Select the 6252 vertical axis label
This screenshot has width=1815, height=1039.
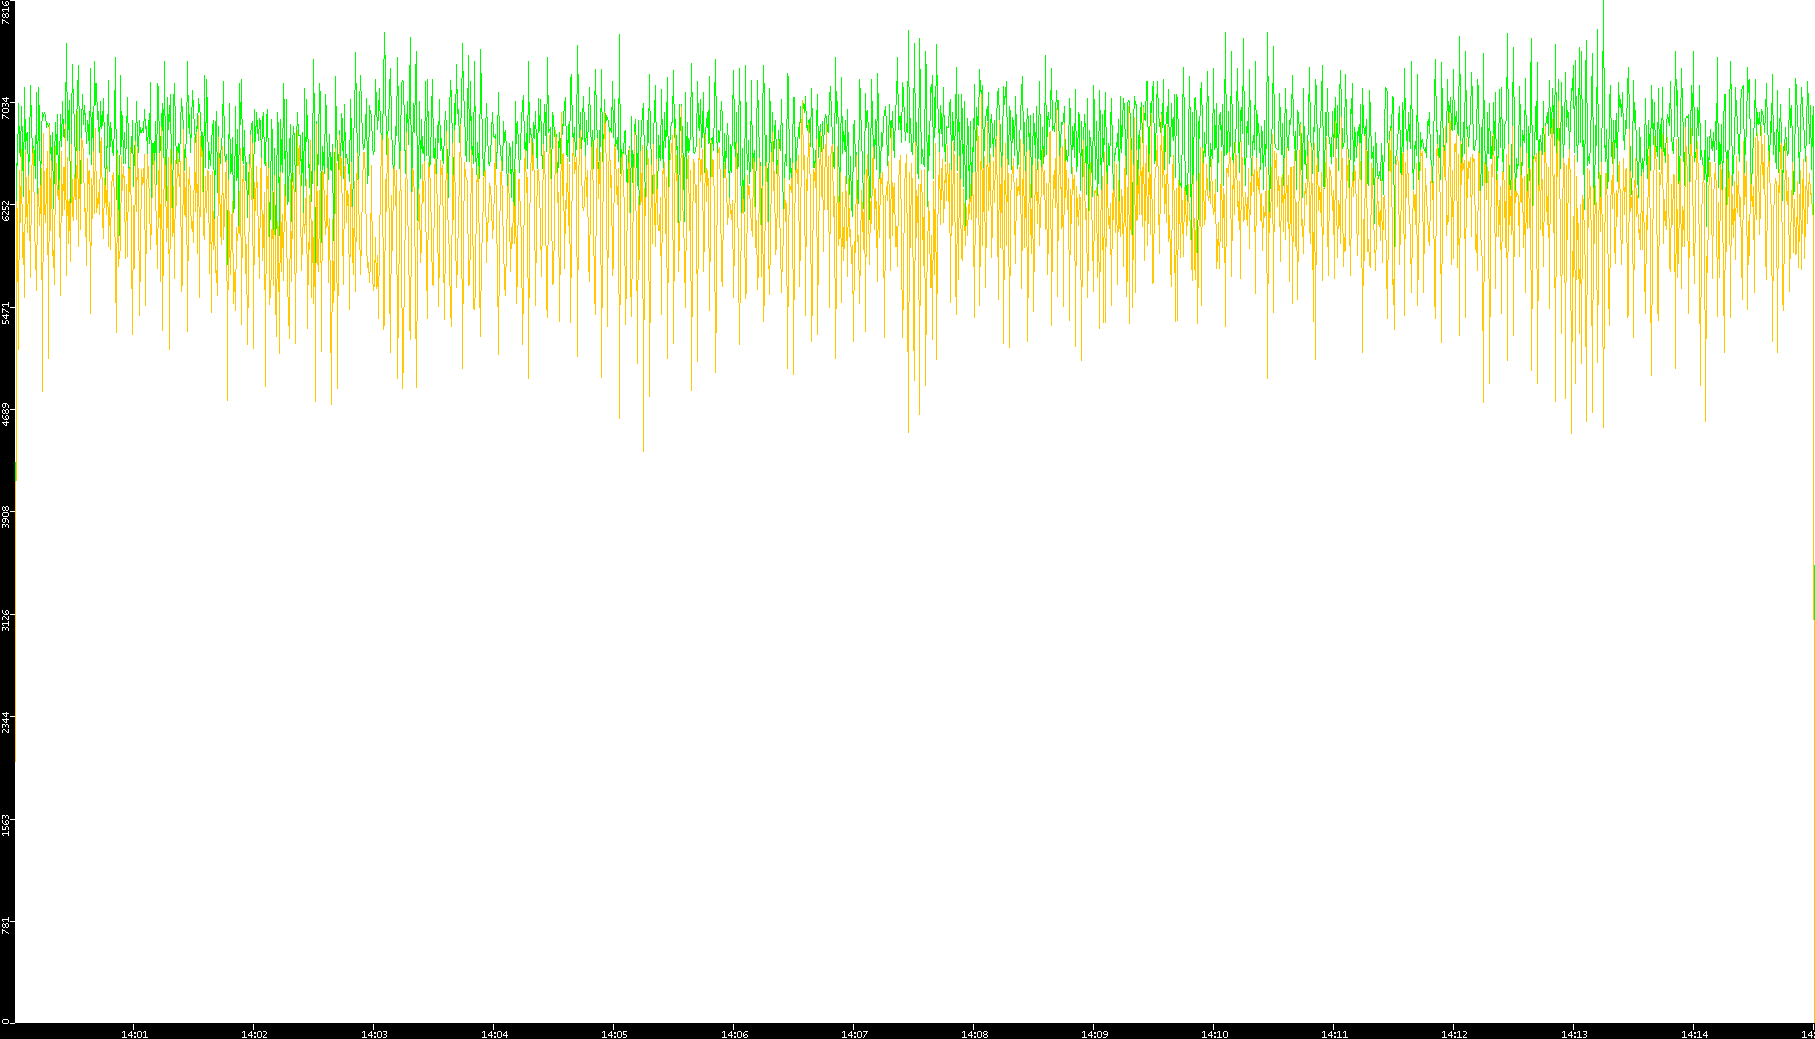click(x=7, y=210)
